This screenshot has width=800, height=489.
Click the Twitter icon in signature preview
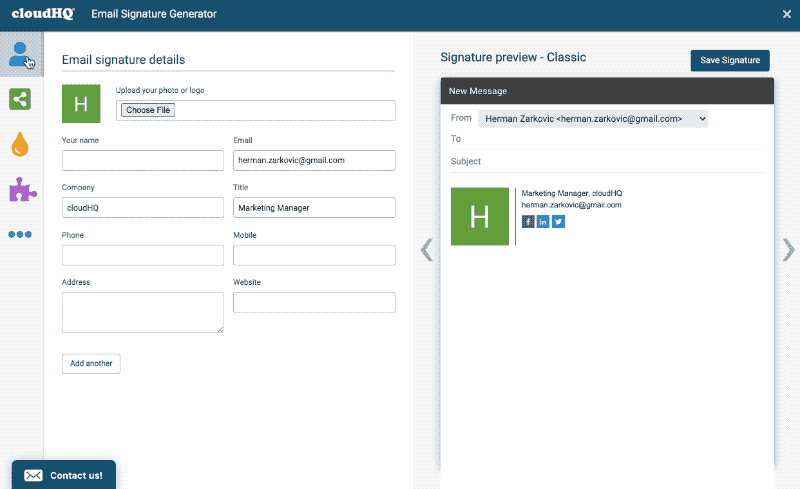(558, 221)
